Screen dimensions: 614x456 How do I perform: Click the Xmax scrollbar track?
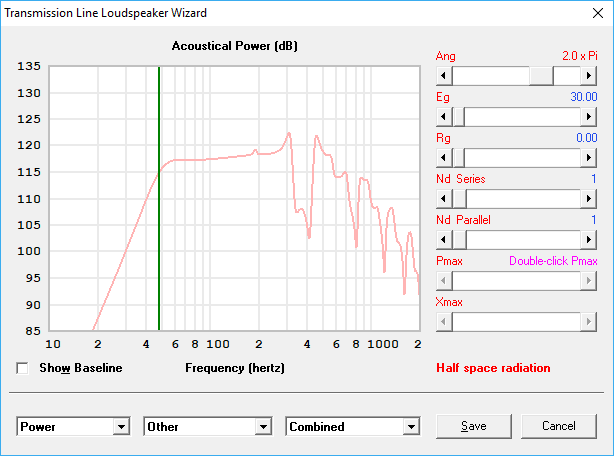[x=516, y=322]
